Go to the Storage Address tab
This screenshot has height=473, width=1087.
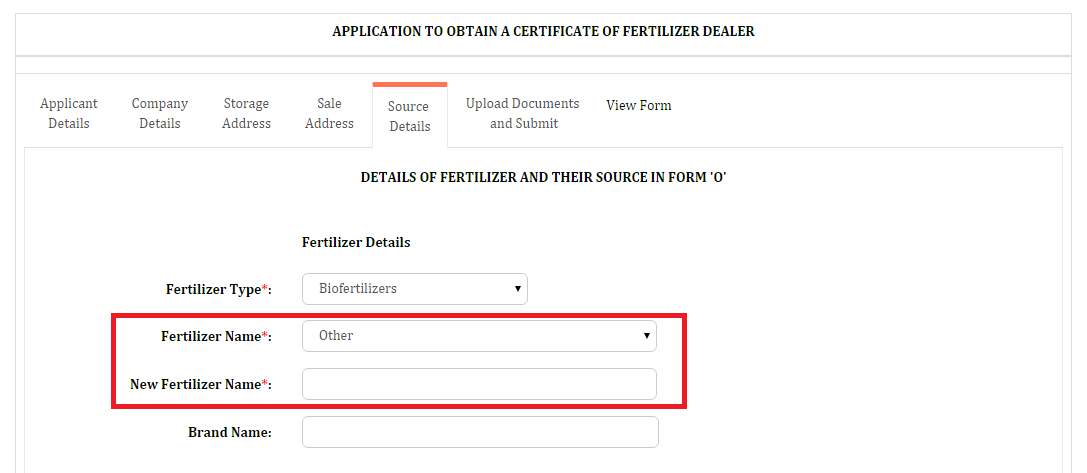pos(247,114)
